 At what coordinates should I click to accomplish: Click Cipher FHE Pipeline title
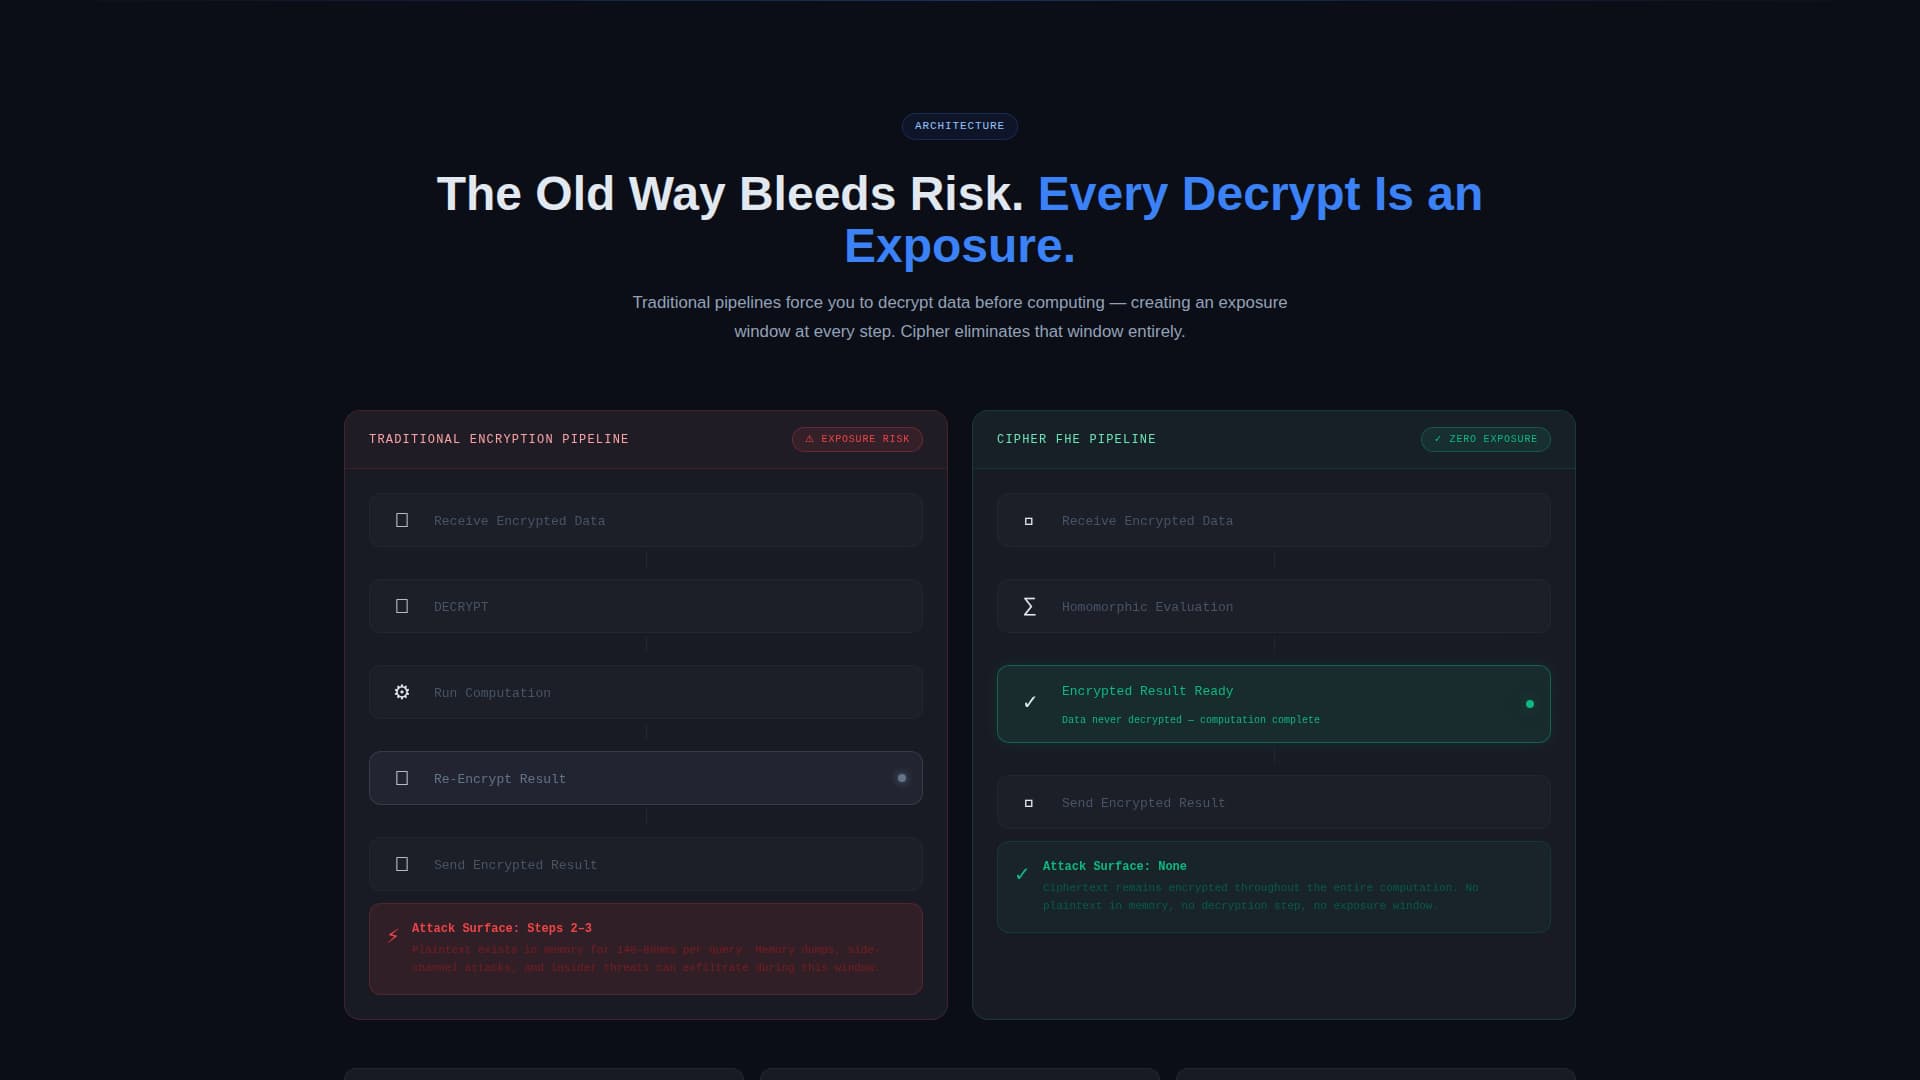[x=1076, y=439]
